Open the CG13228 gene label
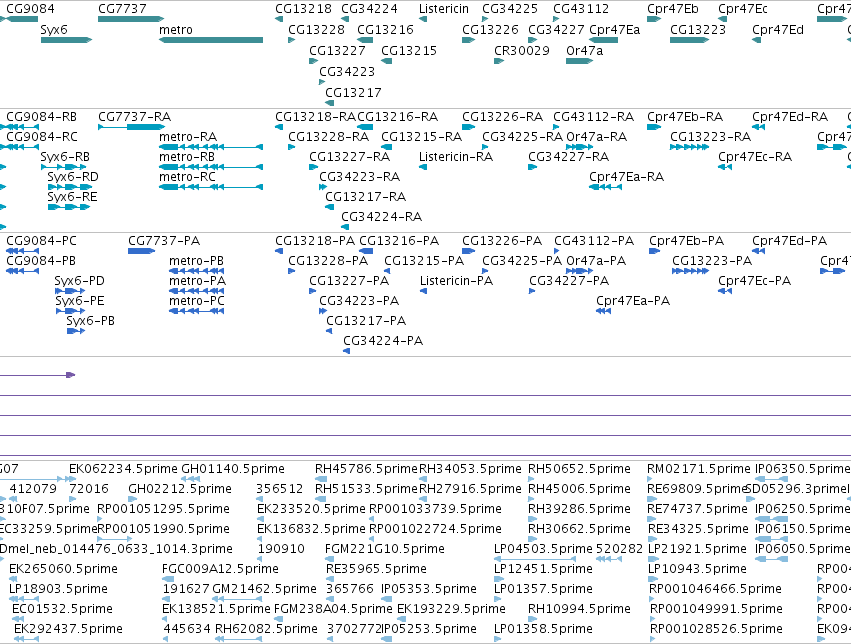 (316, 30)
